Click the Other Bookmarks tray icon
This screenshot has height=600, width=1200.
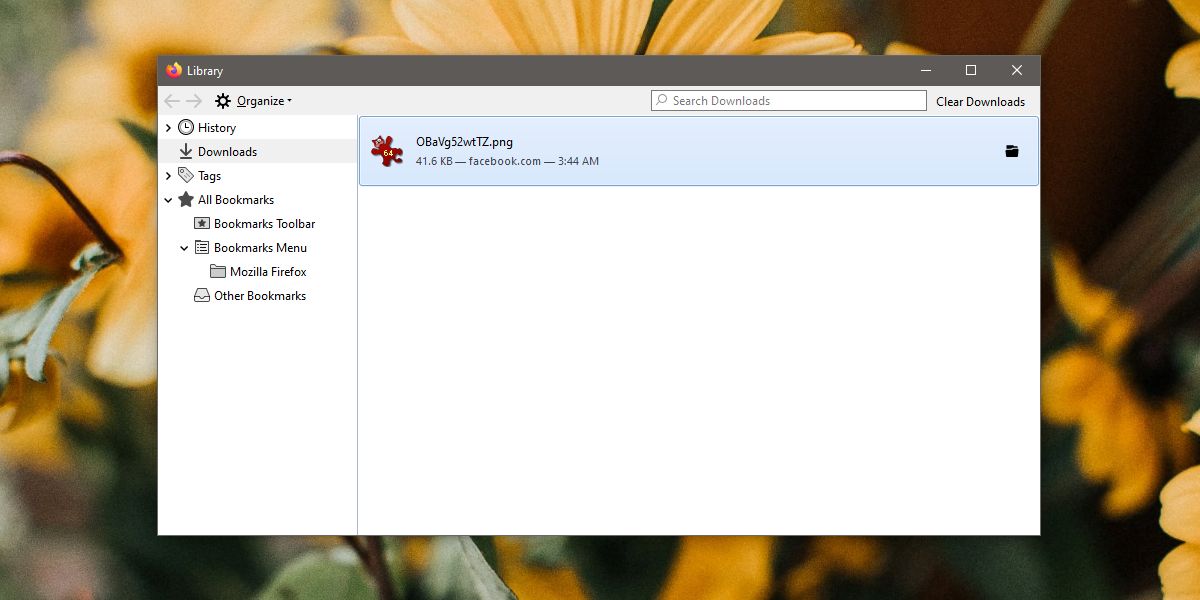point(202,296)
